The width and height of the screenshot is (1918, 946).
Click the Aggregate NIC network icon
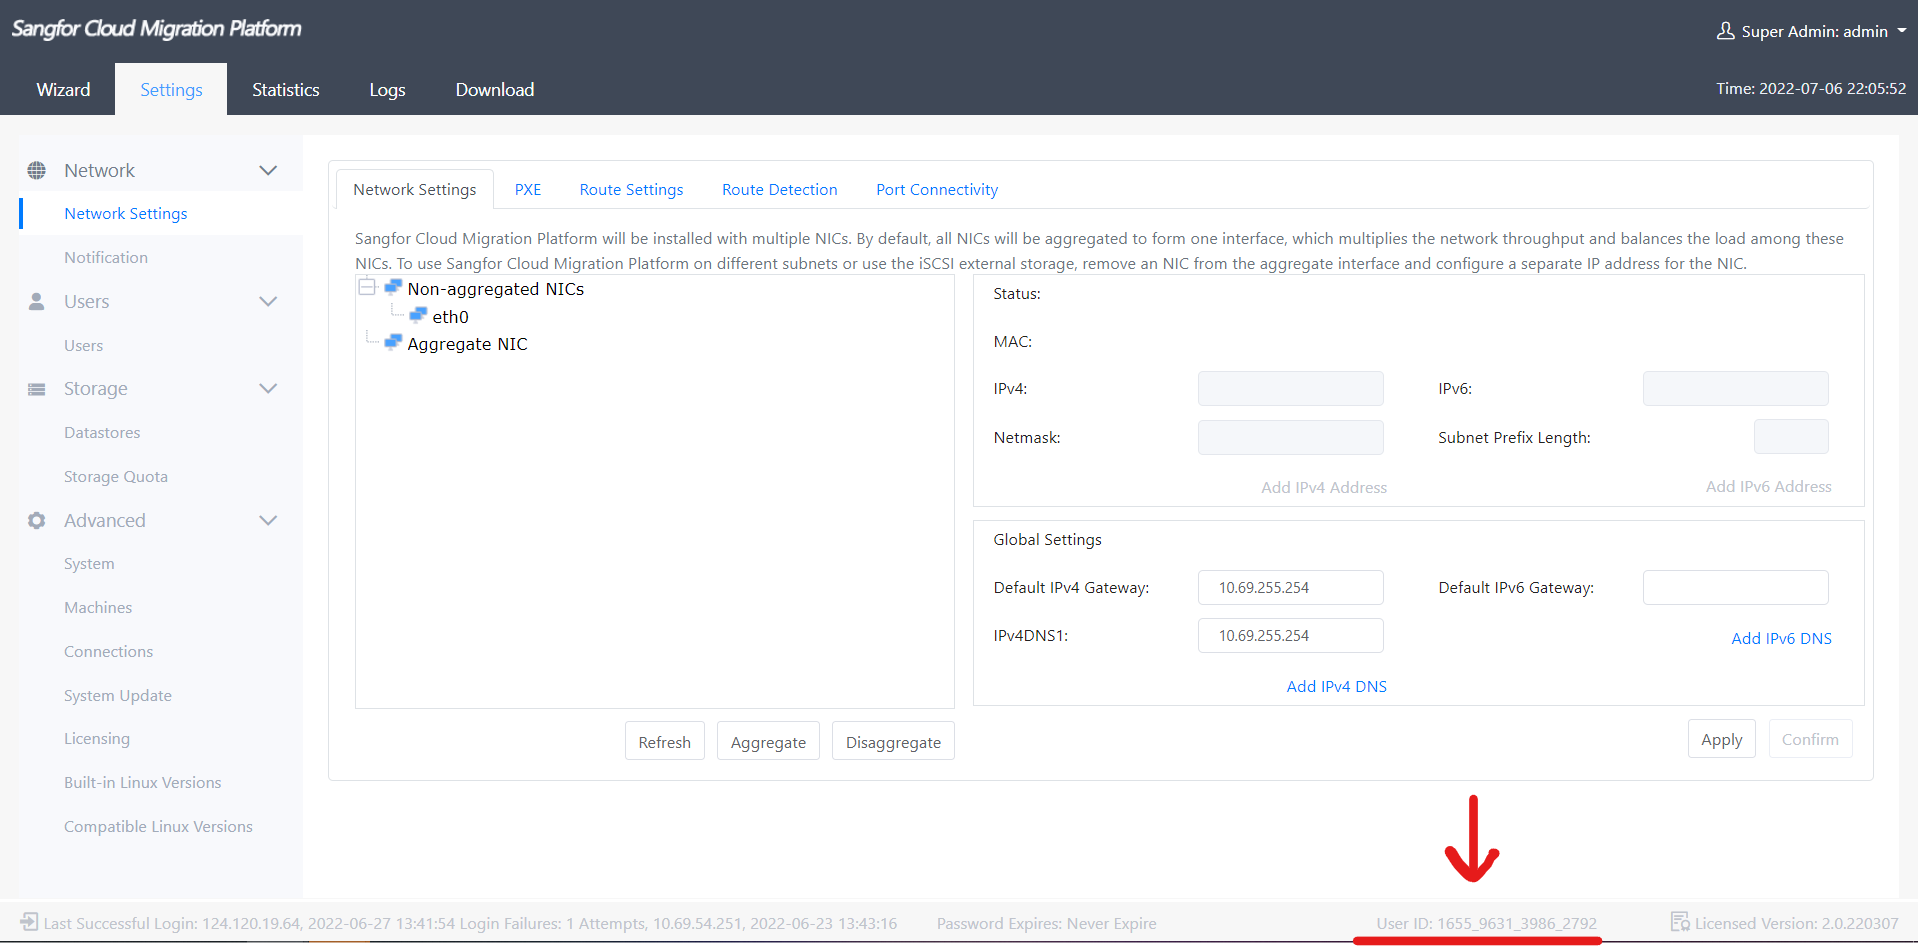(x=393, y=343)
